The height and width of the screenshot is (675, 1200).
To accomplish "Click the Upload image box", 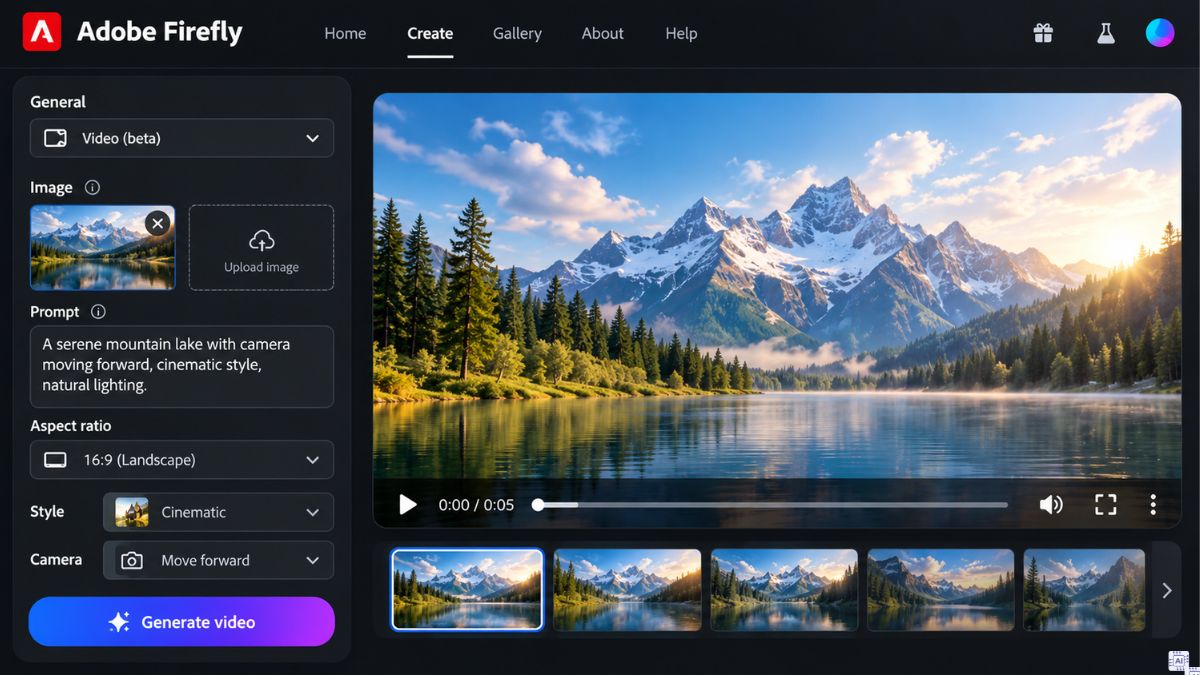I will pos(261,248).
